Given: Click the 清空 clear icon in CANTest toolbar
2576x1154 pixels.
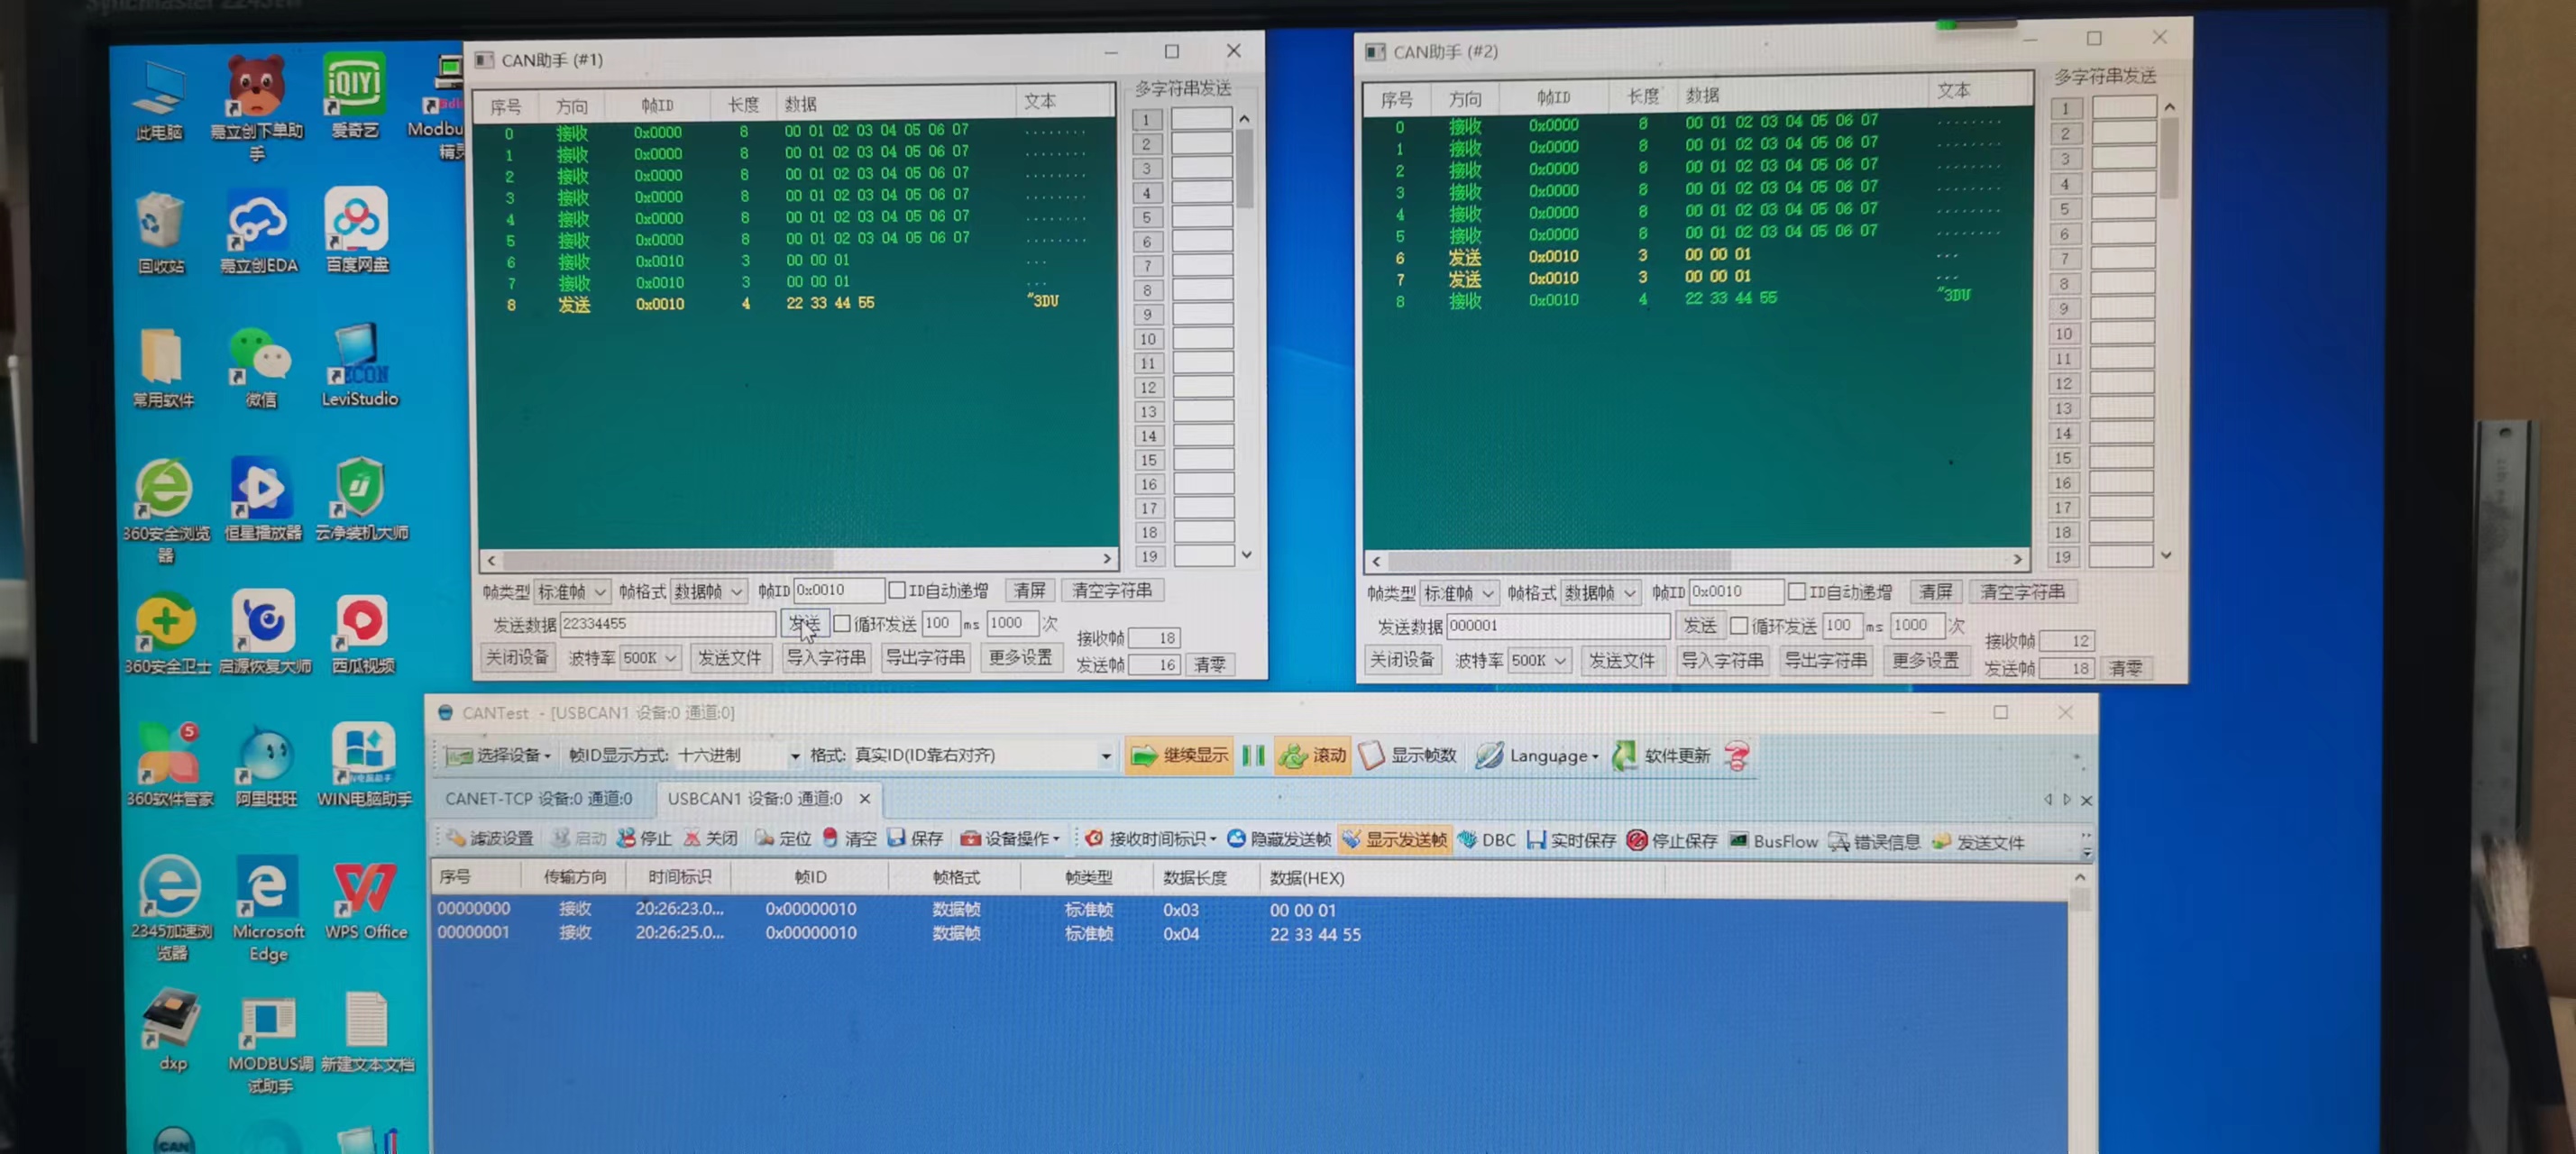Looking at the screenshot, I should (x=831, y=838).
